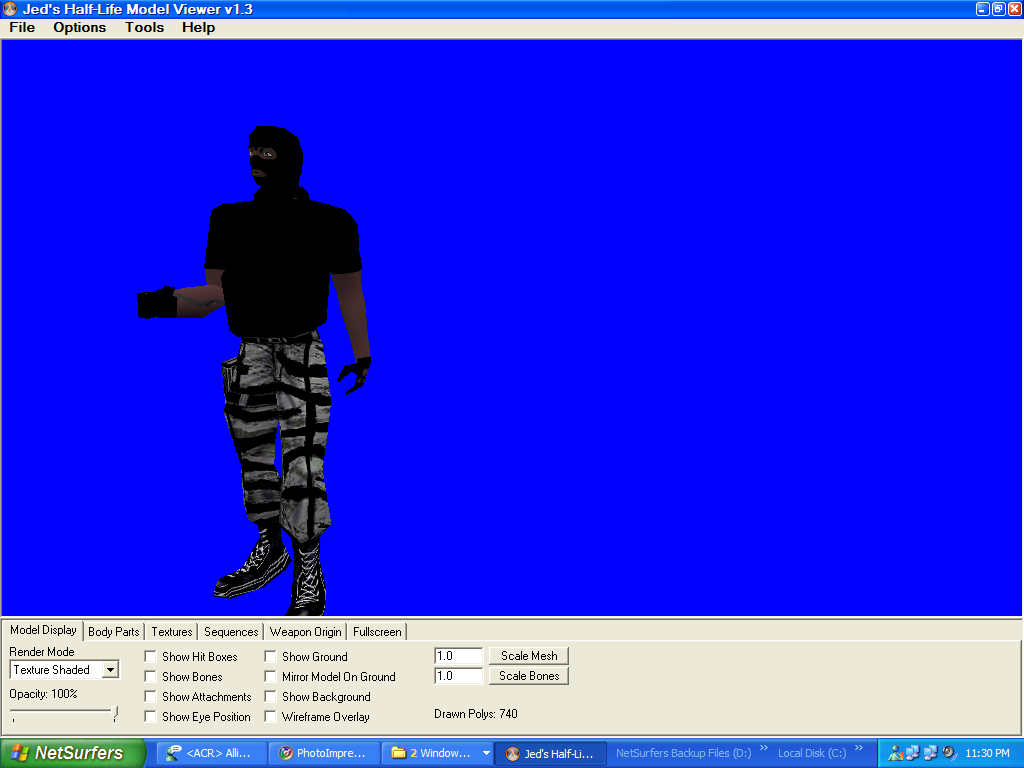Image resolution: width=1024 pixels, height=768 pixels.
Task: Turn on Show Ground checkbox
Action: (x=270, y=656)
